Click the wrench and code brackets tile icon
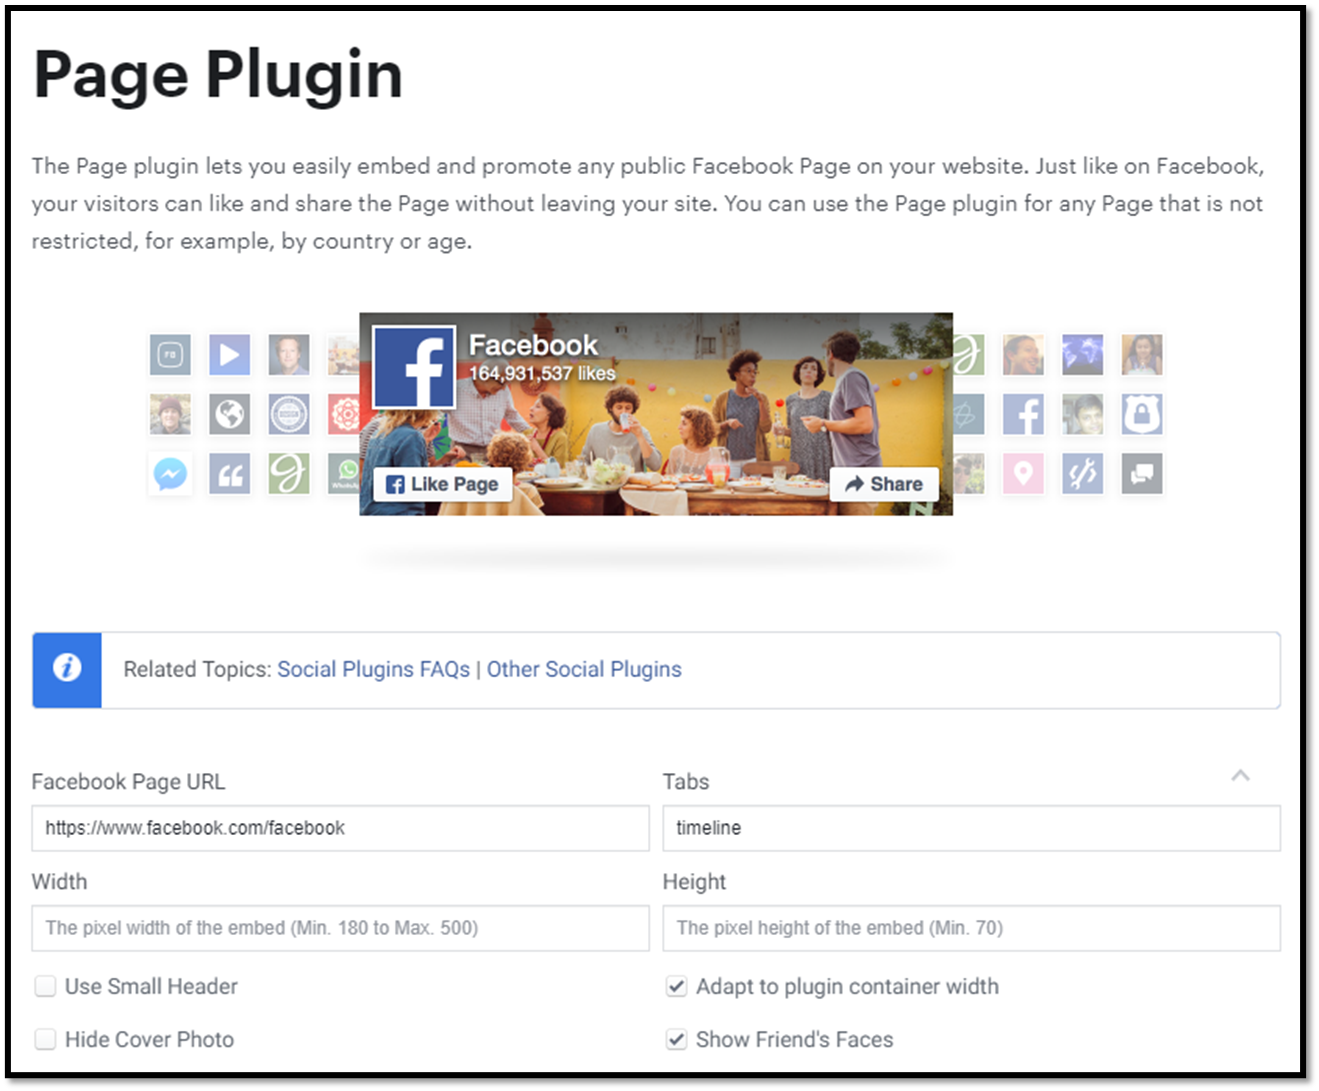 (x=1083, y=474)
